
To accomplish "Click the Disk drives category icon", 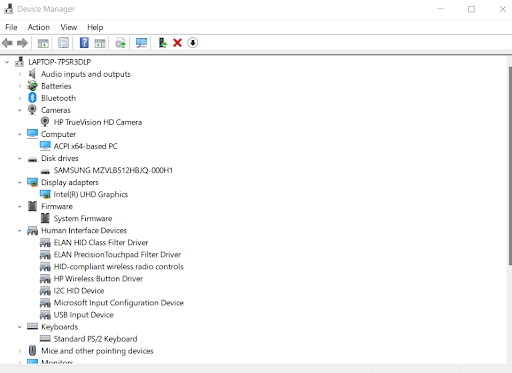I will 32,159.
